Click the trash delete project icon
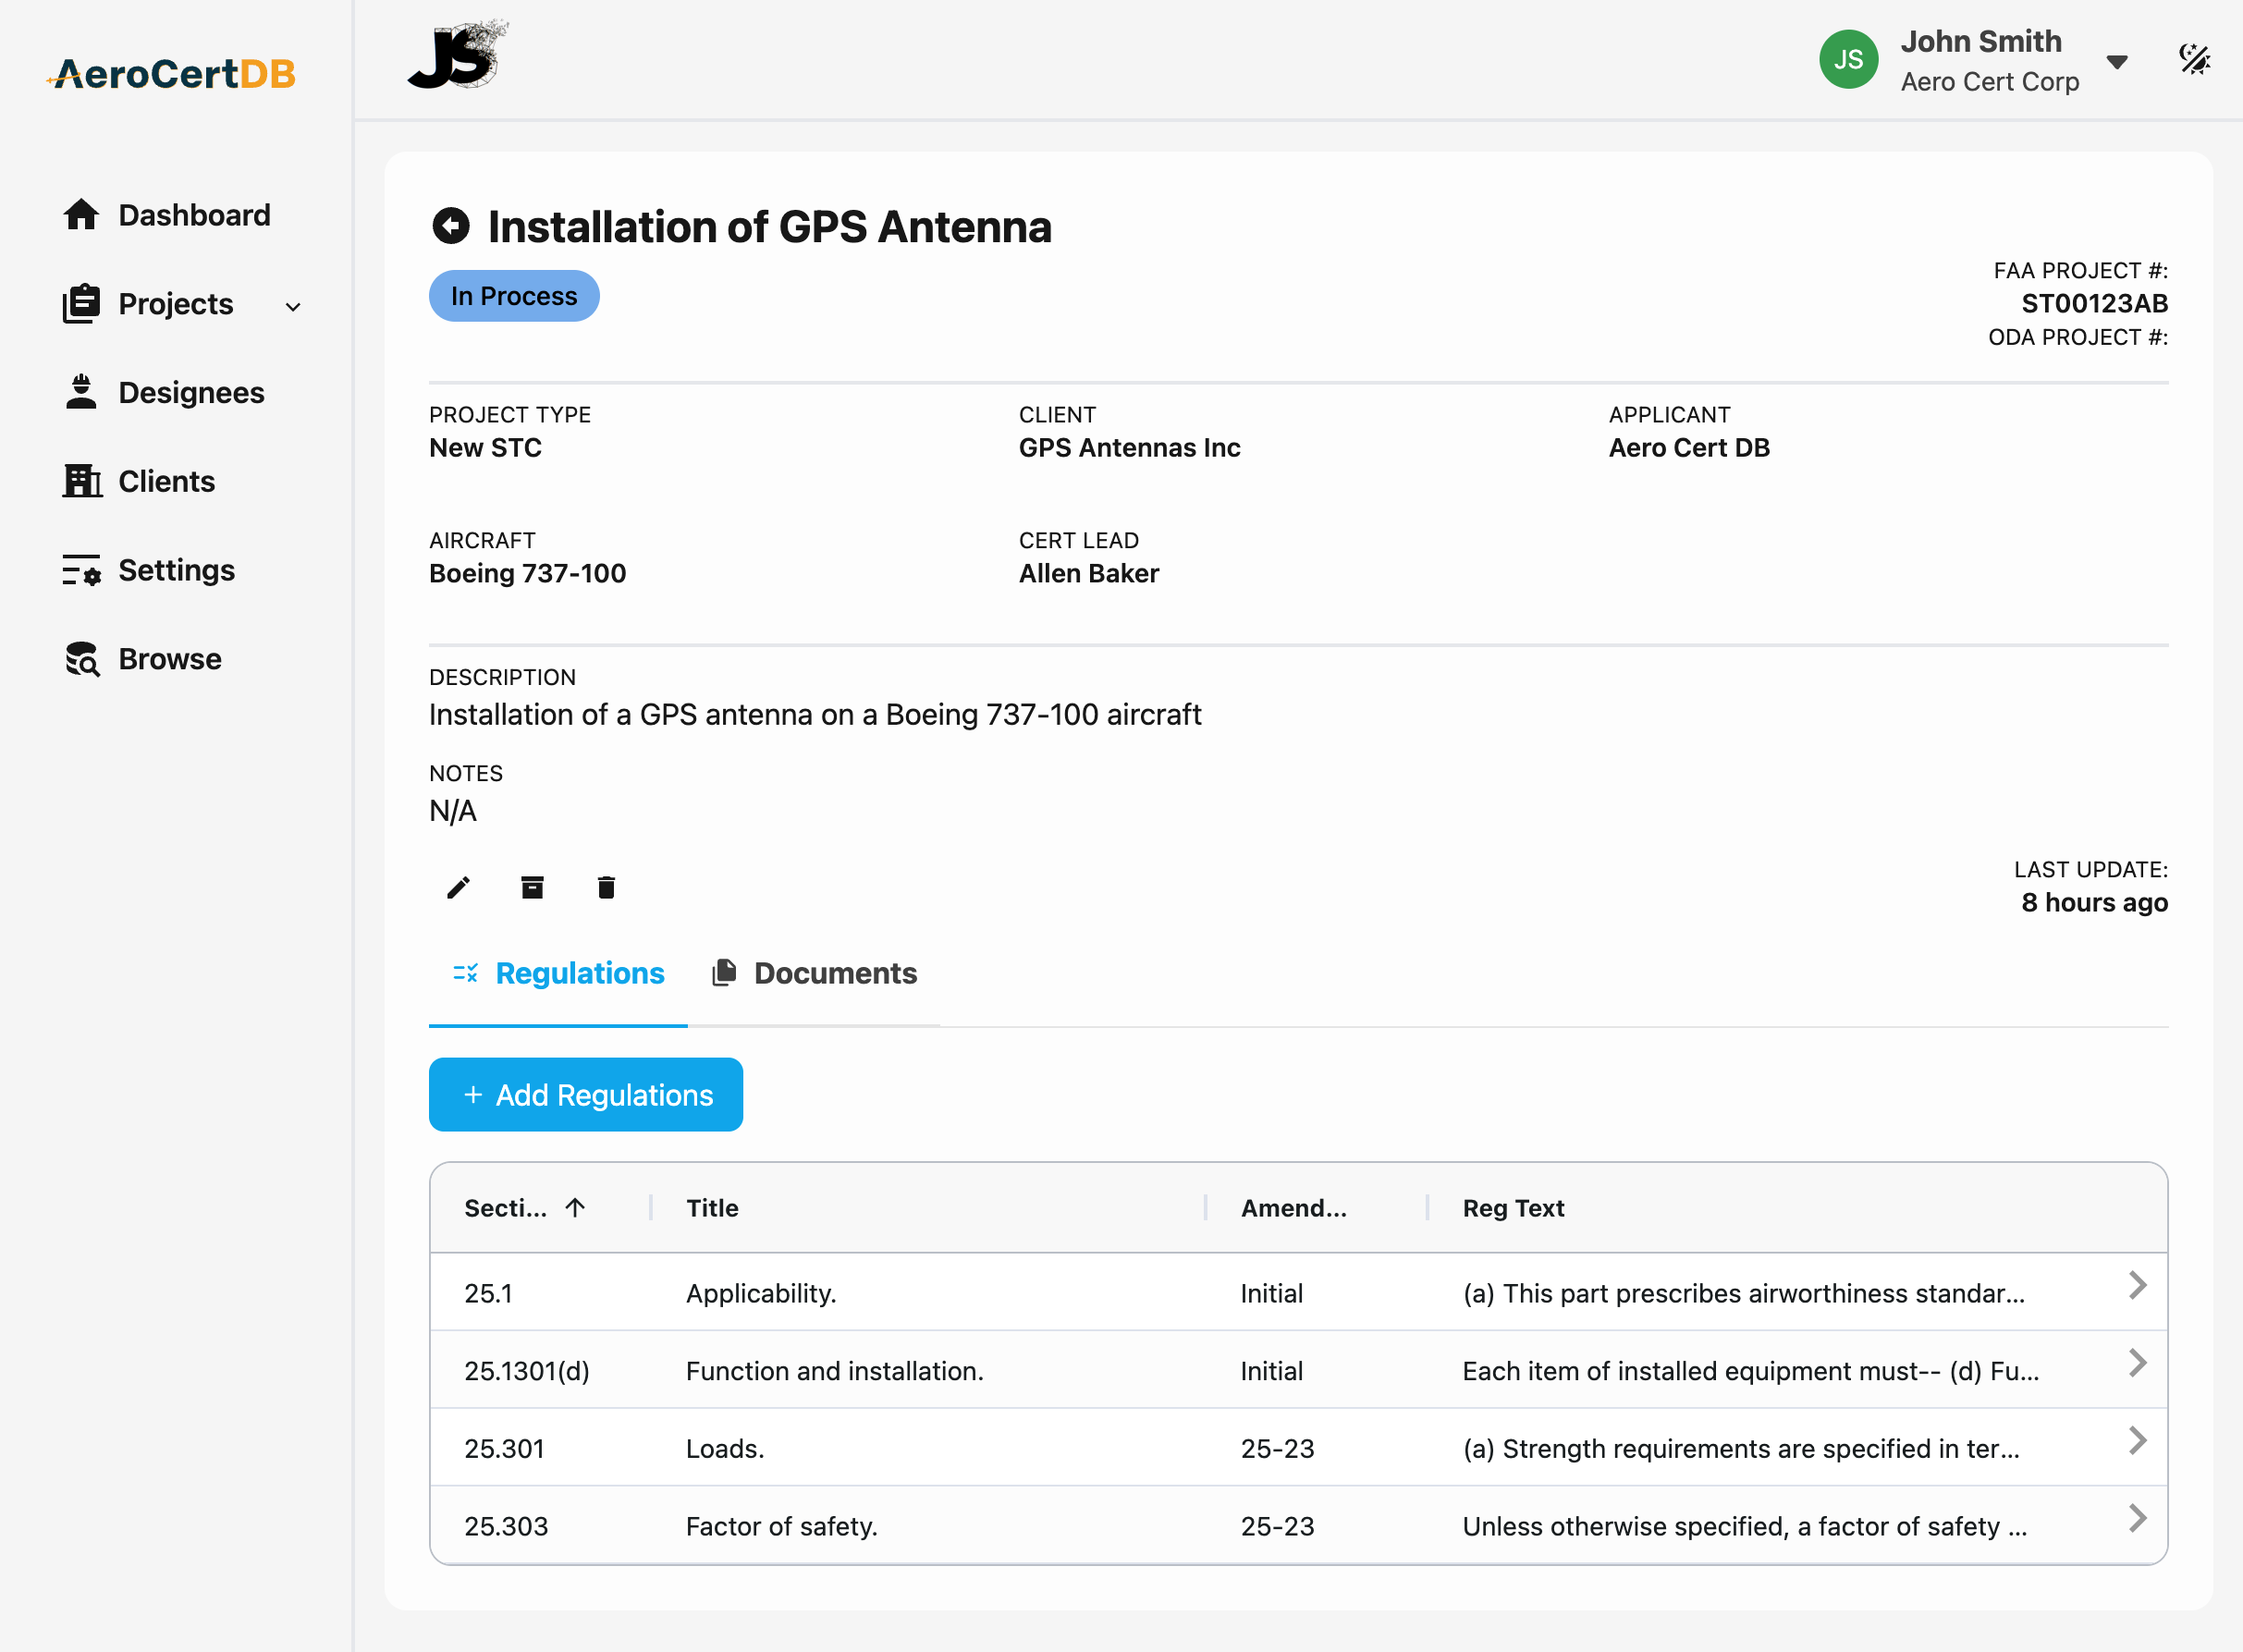Screen dimensions: 2243x1652 click(606, 888)
